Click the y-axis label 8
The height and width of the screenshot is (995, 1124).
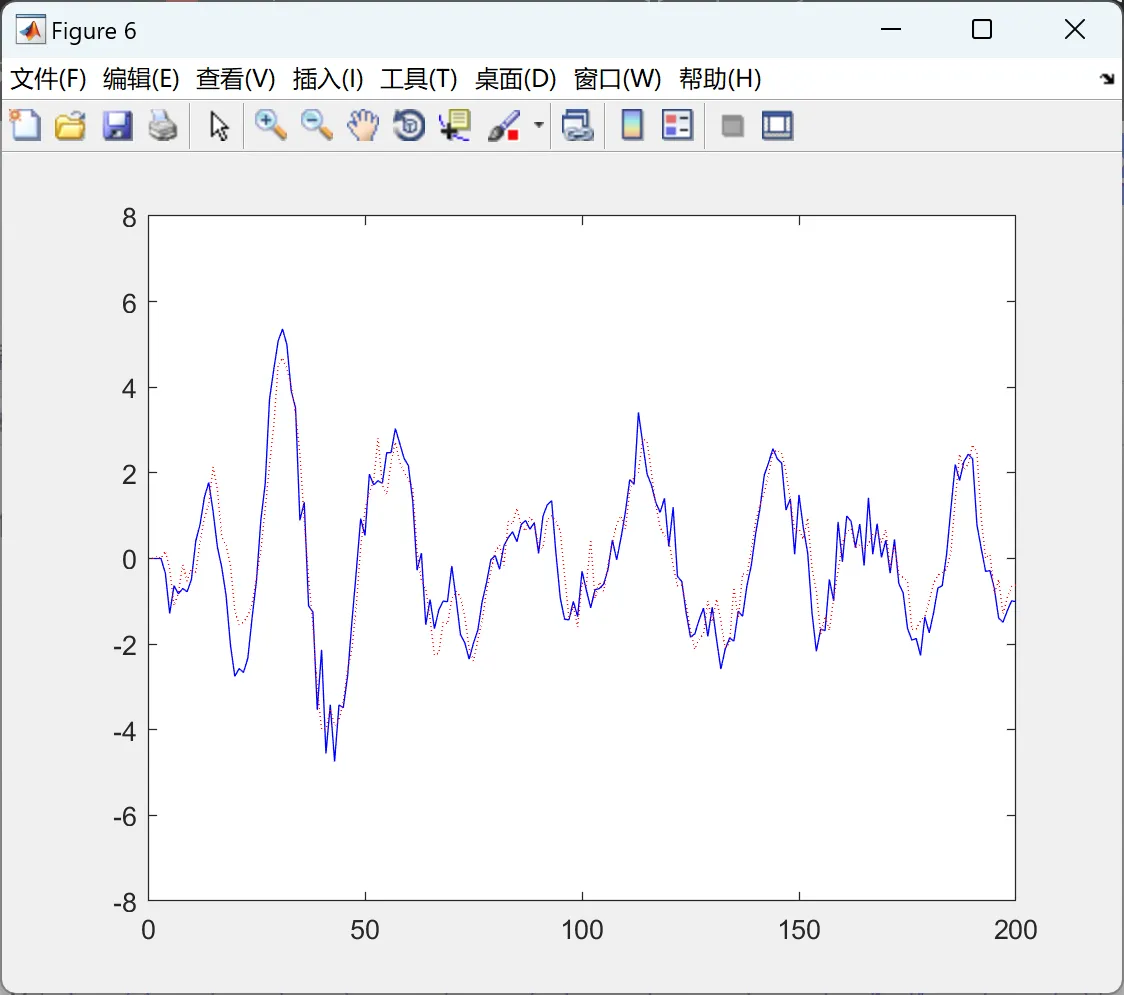pyautogui.click(x=129, y=218)
